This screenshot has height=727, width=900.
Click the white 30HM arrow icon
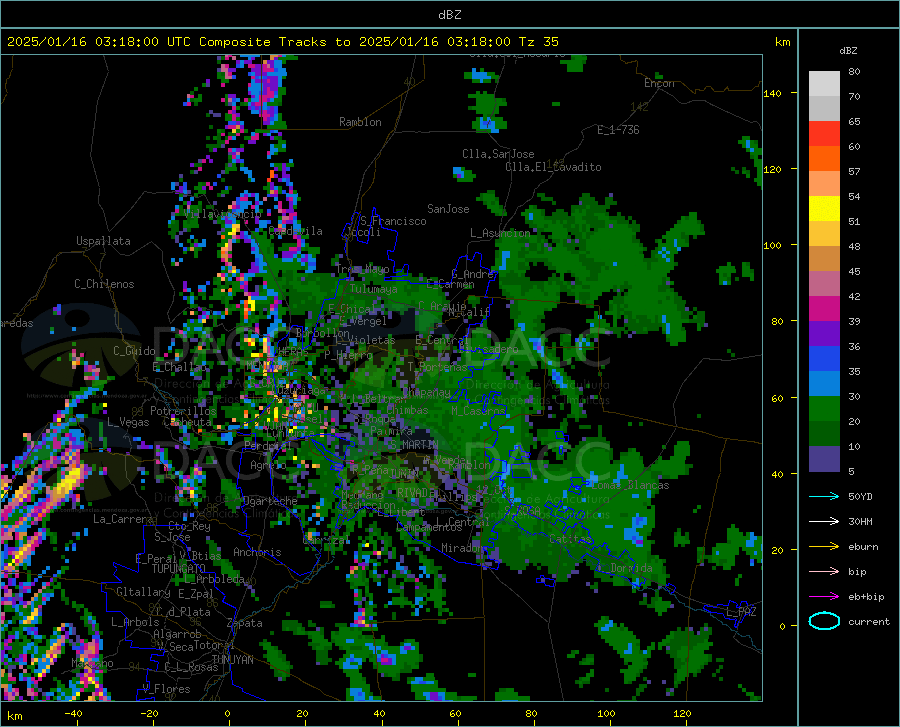pyautogui.click(x=824, y=522)
